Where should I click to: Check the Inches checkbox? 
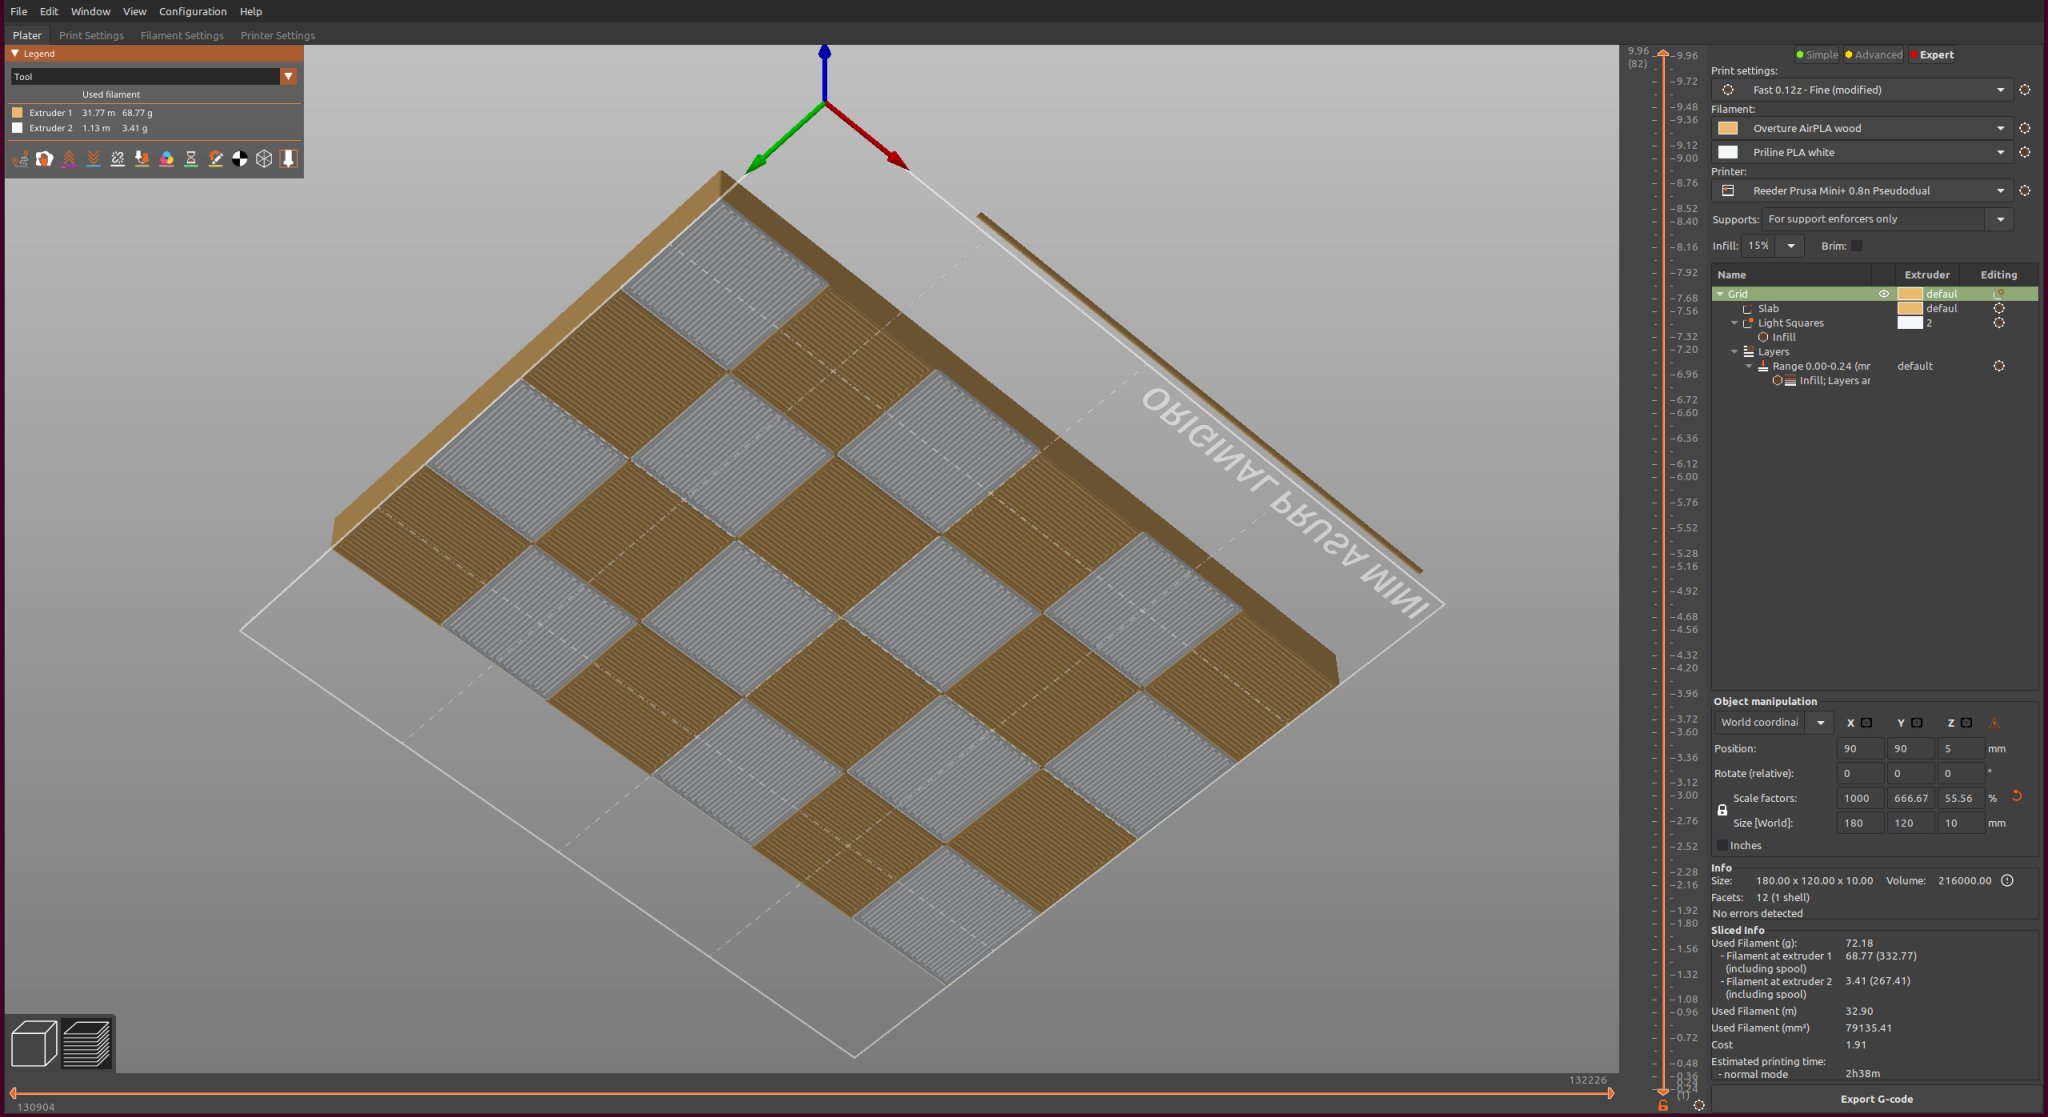1722,845
